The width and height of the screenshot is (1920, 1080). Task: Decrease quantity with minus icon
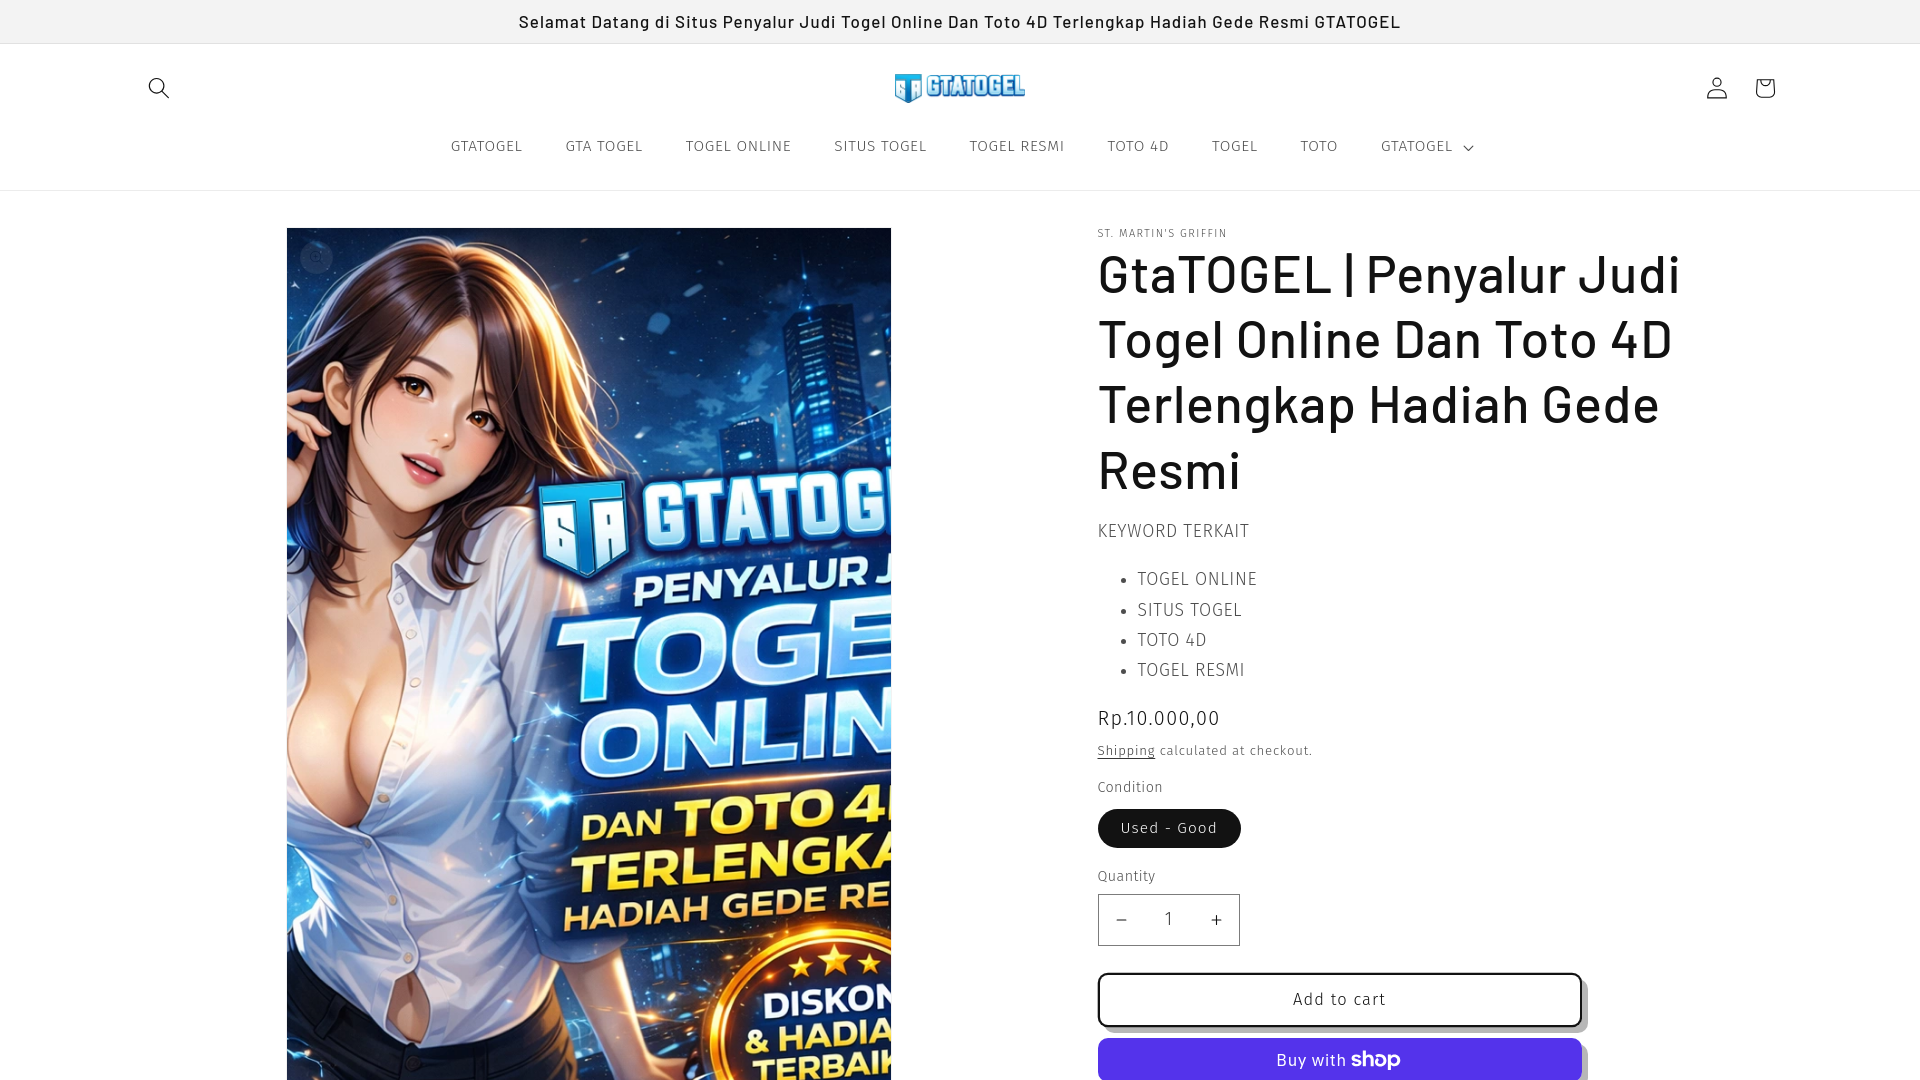coord(1122,920)
